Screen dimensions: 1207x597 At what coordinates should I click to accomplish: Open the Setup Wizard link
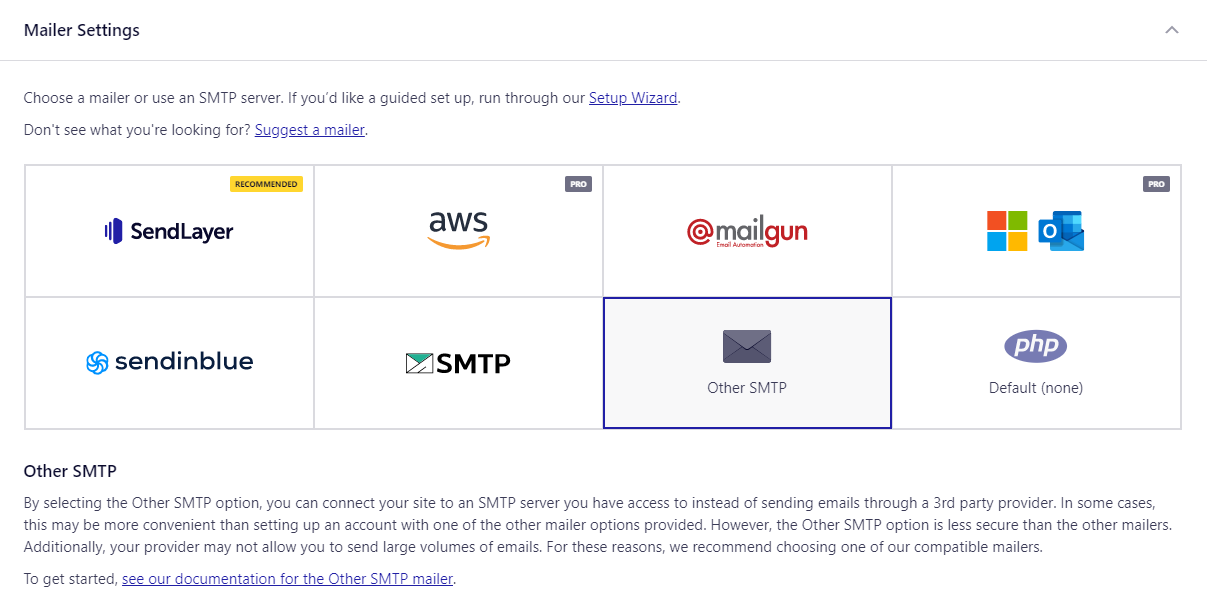[x=633, y=98]
